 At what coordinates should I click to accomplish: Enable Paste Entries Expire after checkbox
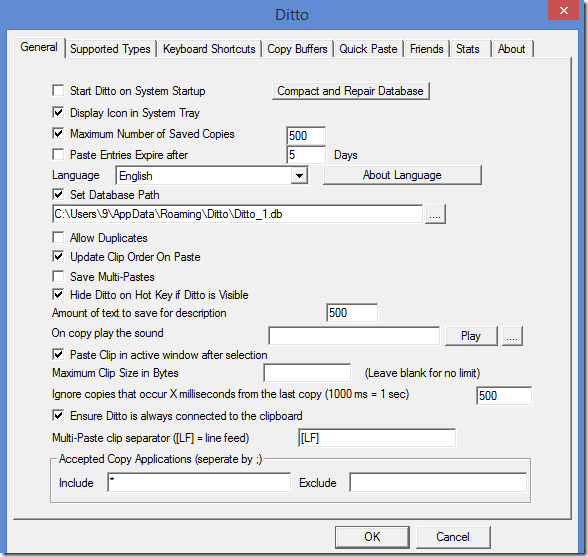[x=58, y=155]
